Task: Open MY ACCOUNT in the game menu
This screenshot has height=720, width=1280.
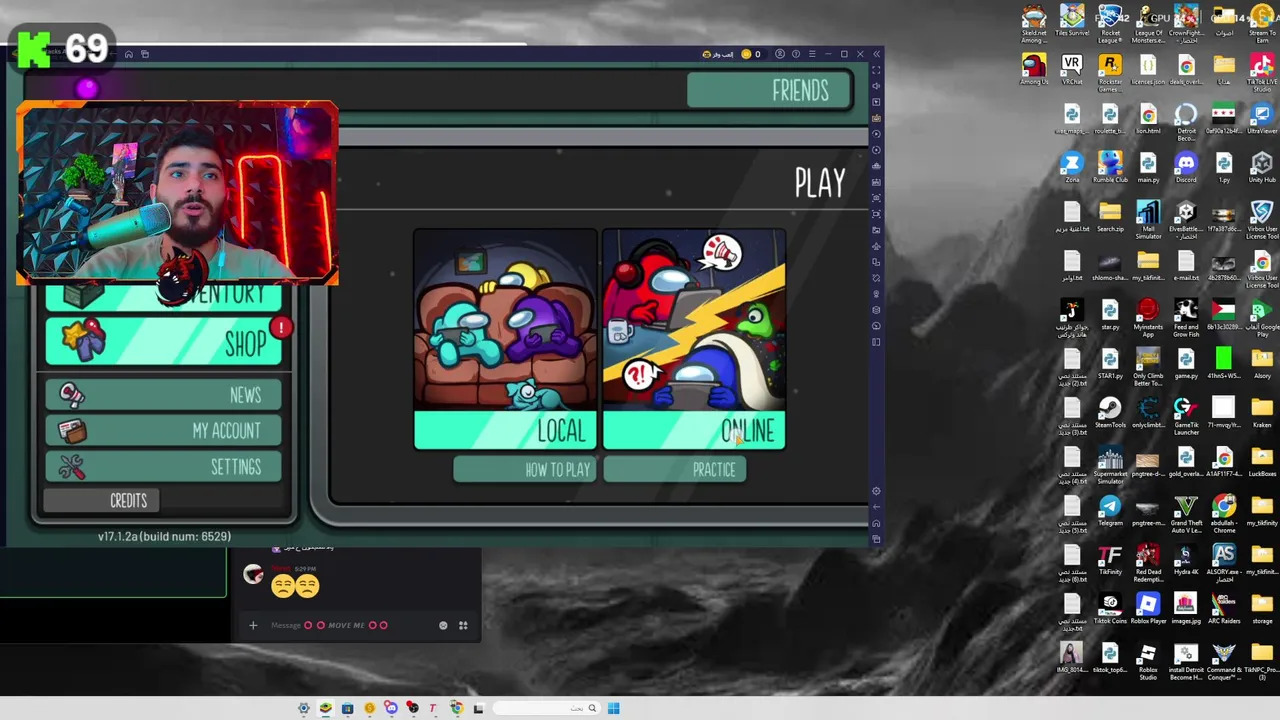Action: click(x=164, y=431)
